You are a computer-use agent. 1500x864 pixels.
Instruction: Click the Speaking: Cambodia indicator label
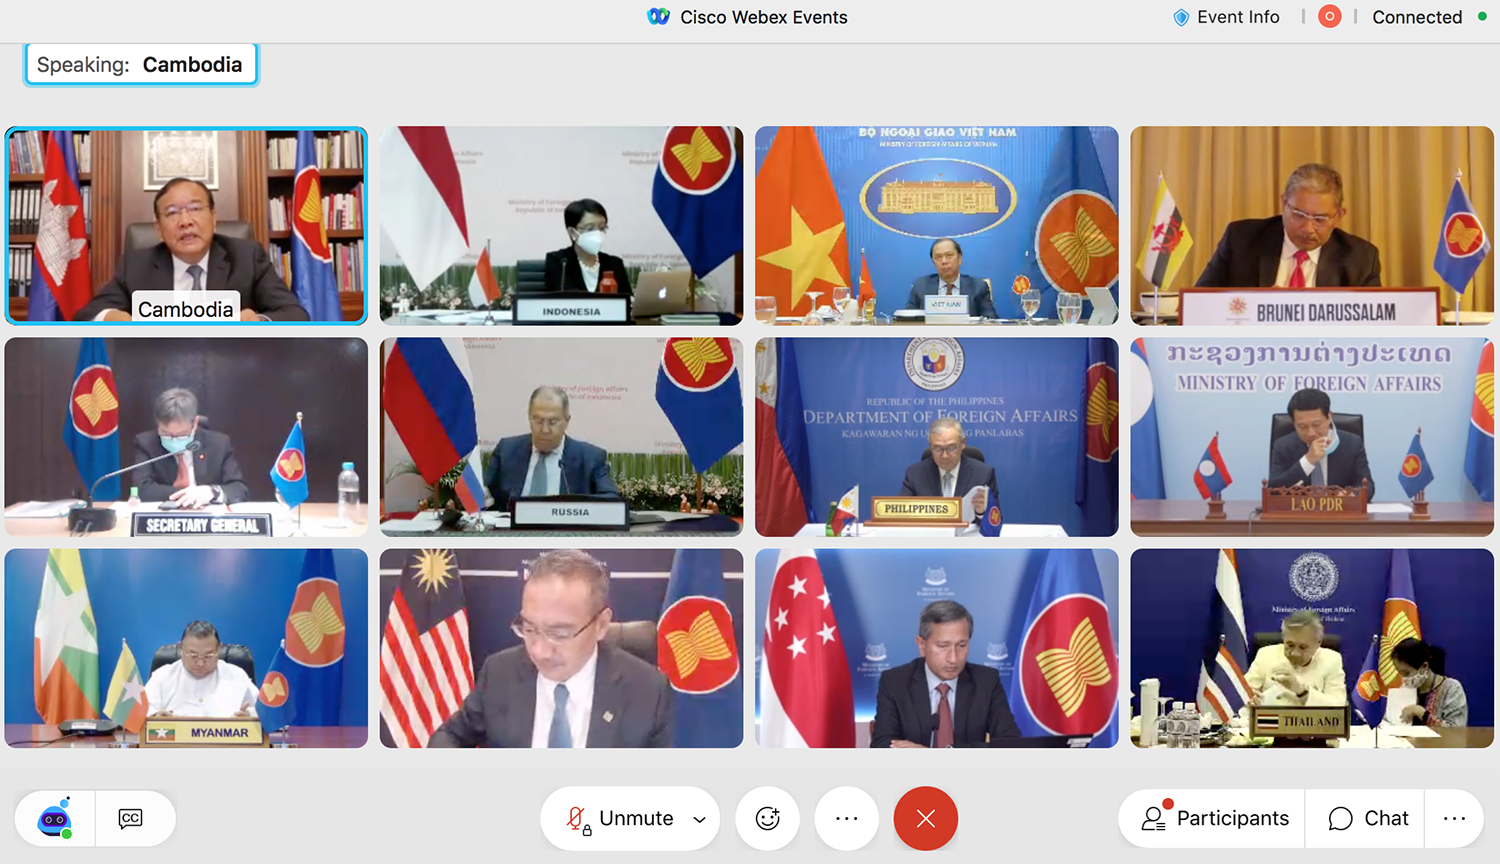(140, 65)
